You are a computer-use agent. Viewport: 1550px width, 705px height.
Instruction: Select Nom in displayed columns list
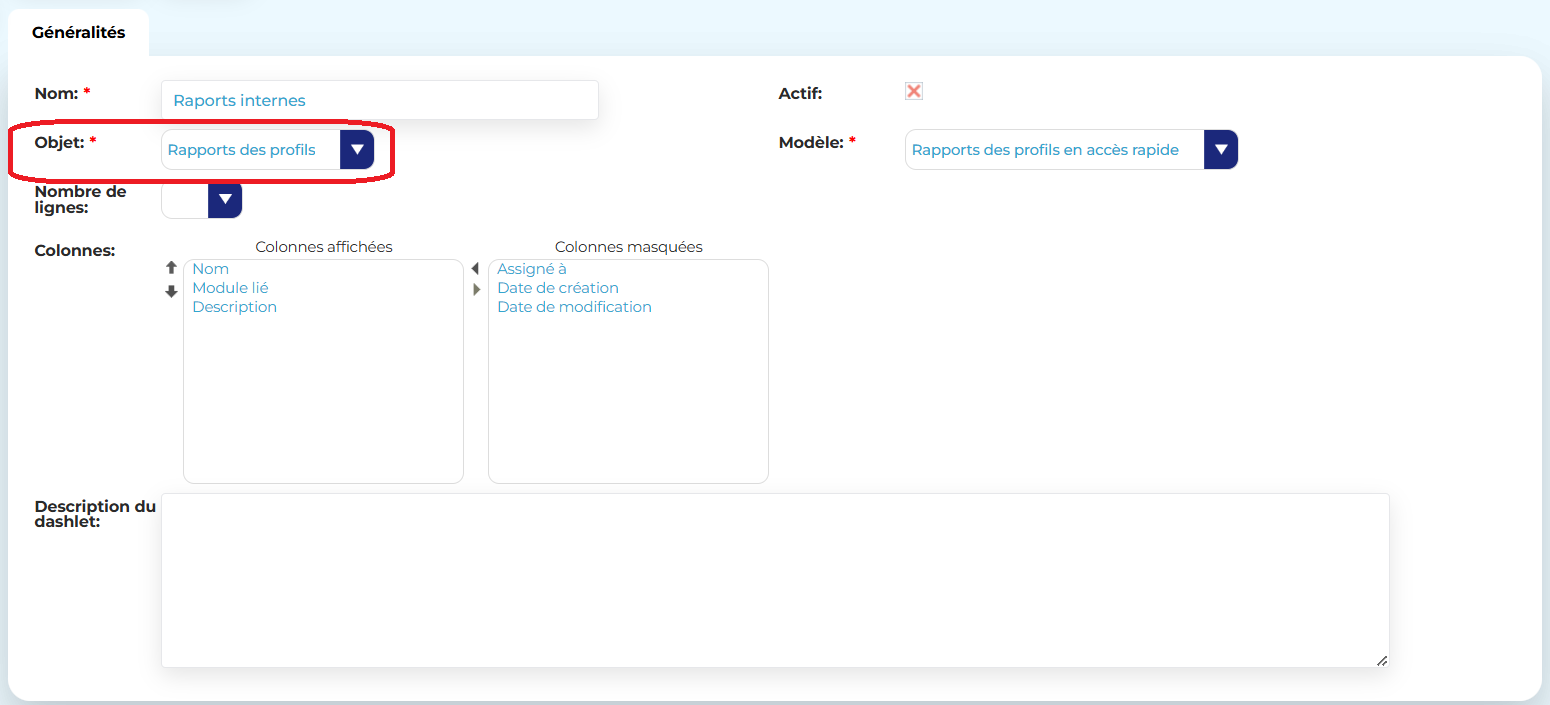click(x=211, y=269)
